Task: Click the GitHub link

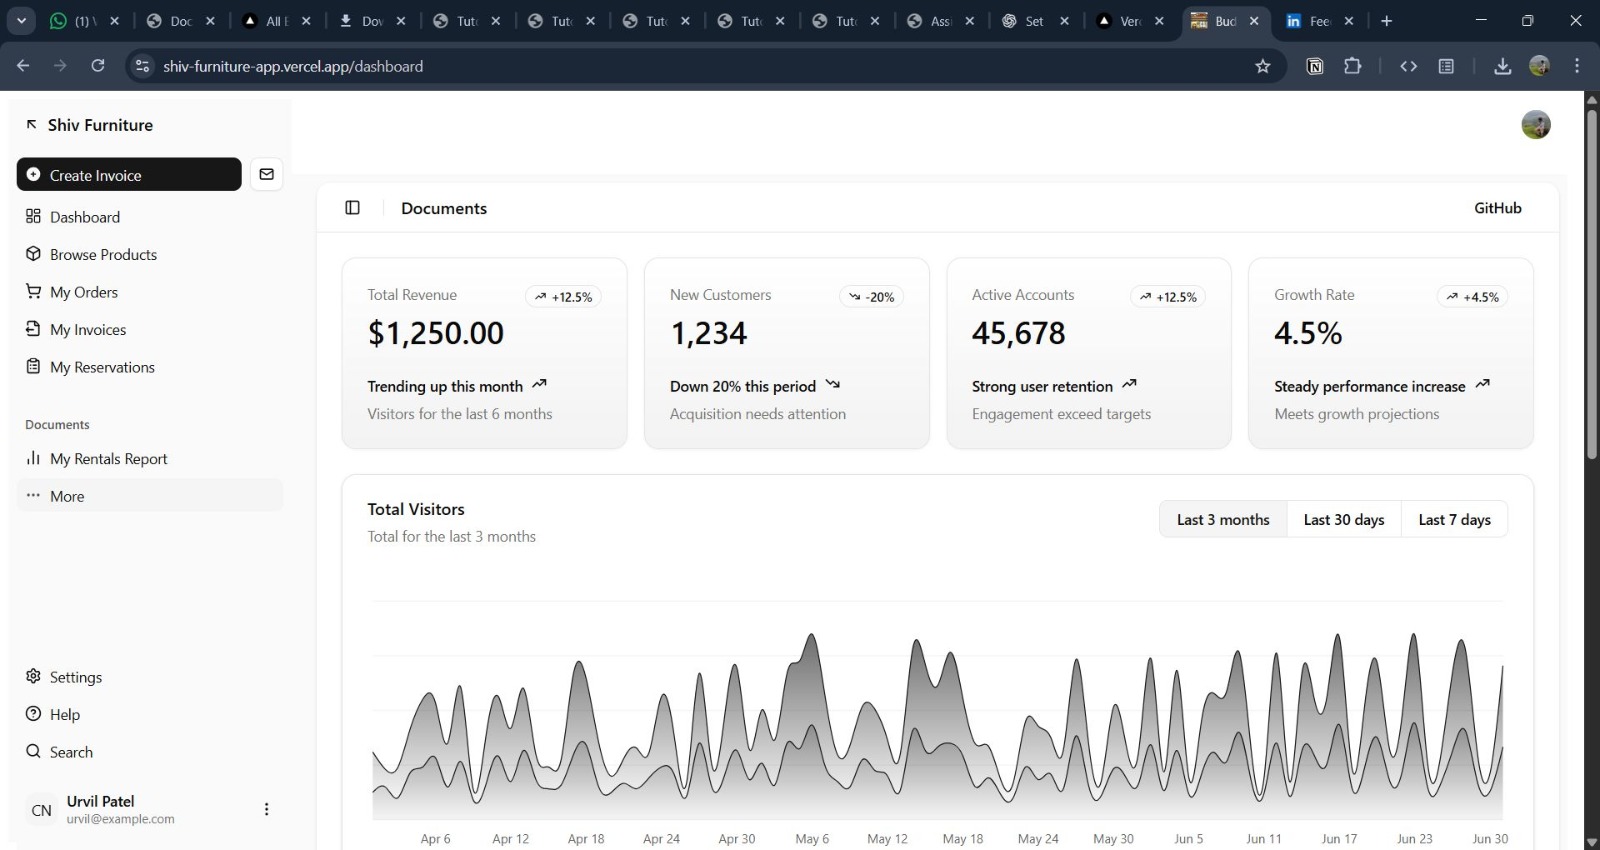Action: click(1497, 208)
